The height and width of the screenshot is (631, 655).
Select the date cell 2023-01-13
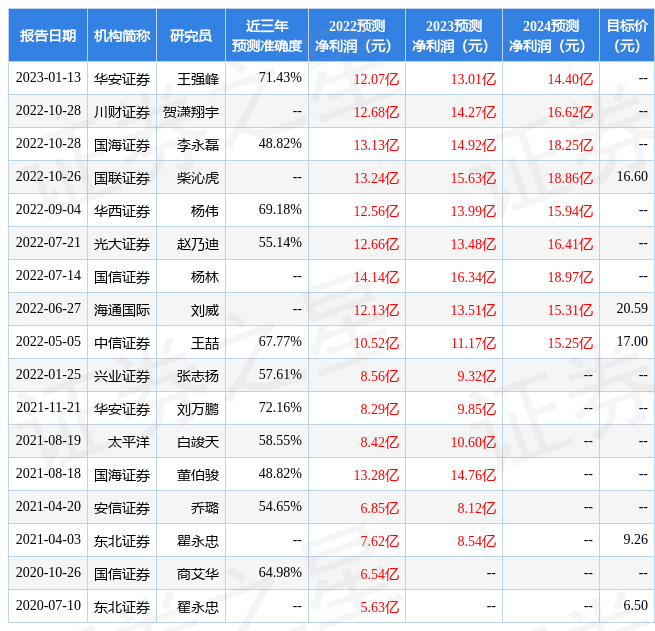tap(48, 78)
